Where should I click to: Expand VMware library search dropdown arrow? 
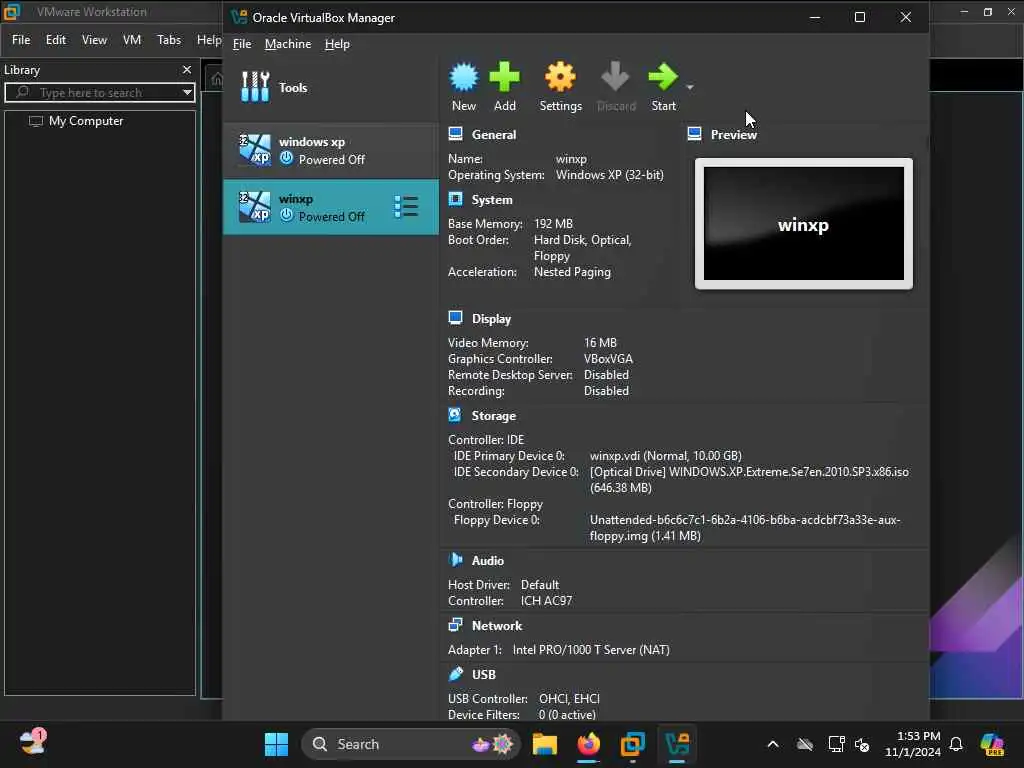[187, 92]
